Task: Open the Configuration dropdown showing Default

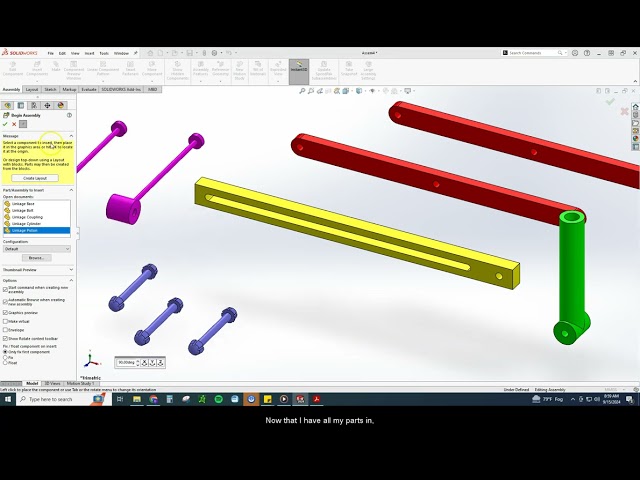Action: coord(37,249)
